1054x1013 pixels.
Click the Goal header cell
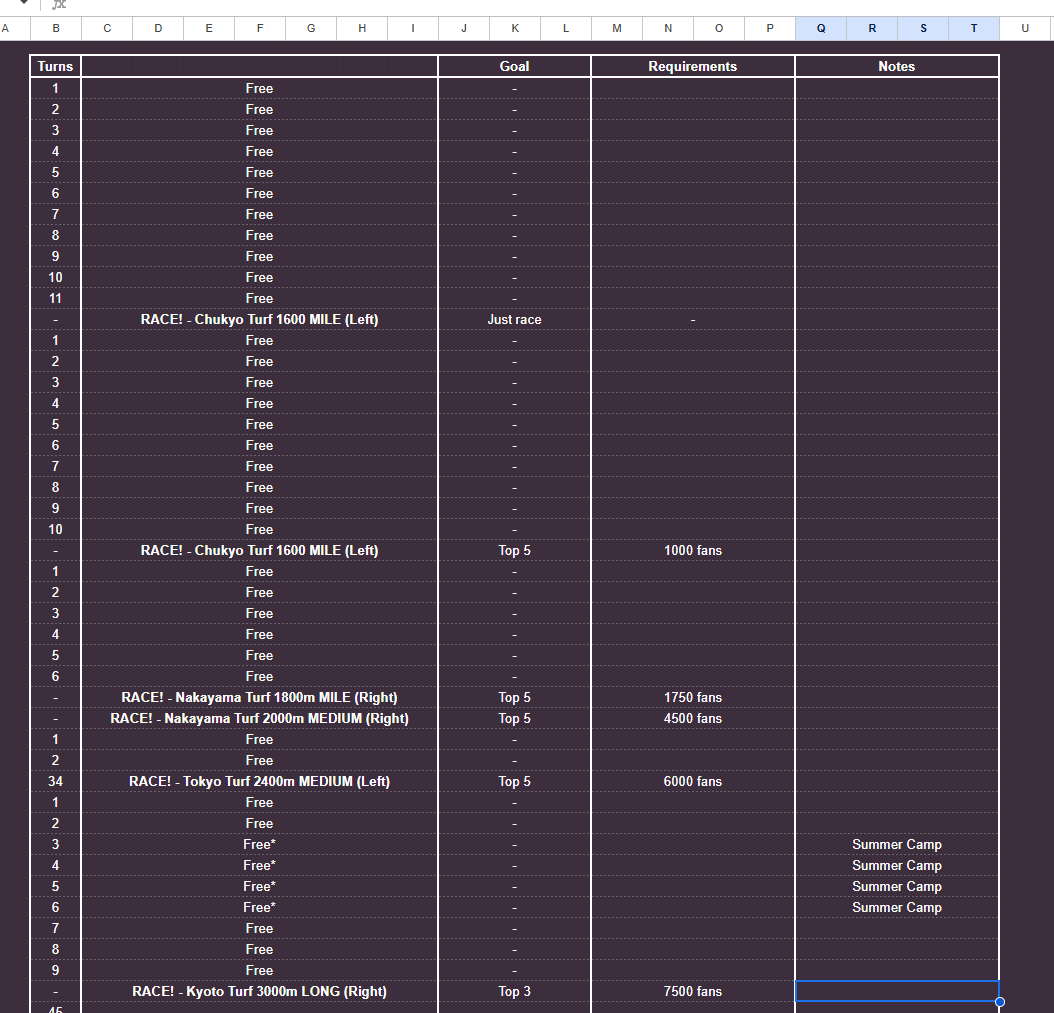click(x=514, y=67)
